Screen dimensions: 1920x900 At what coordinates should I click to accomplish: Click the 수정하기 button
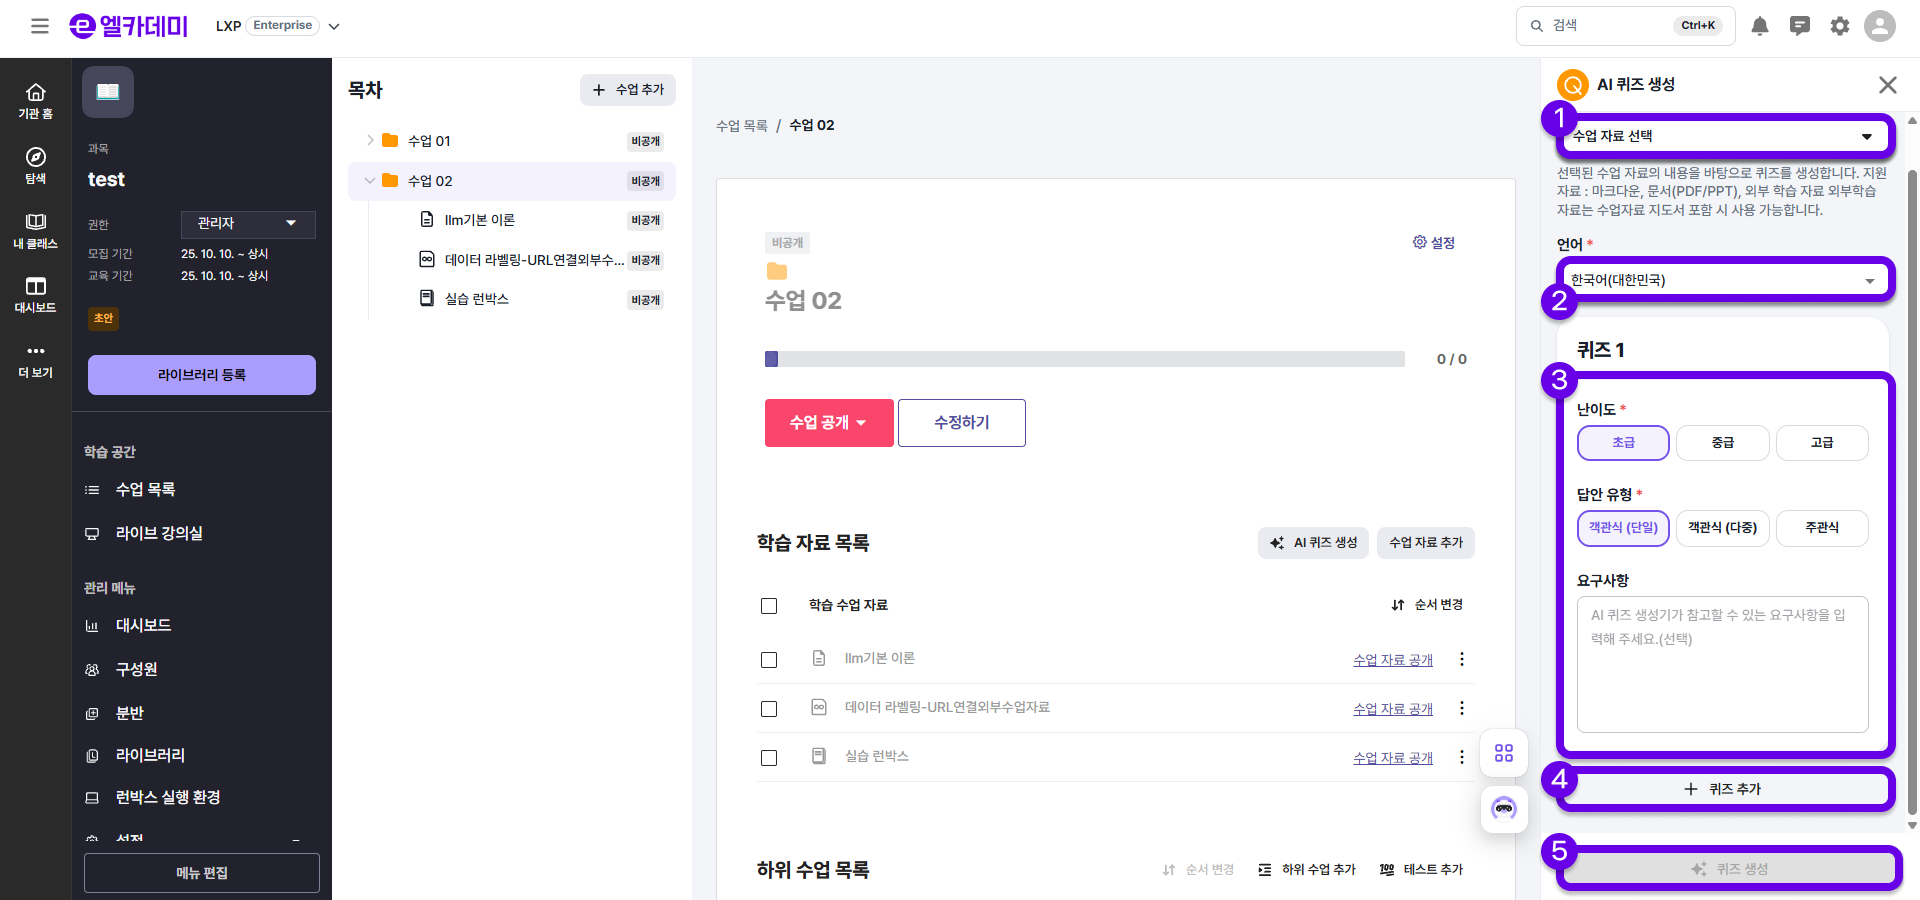click(x=961, y=423)
